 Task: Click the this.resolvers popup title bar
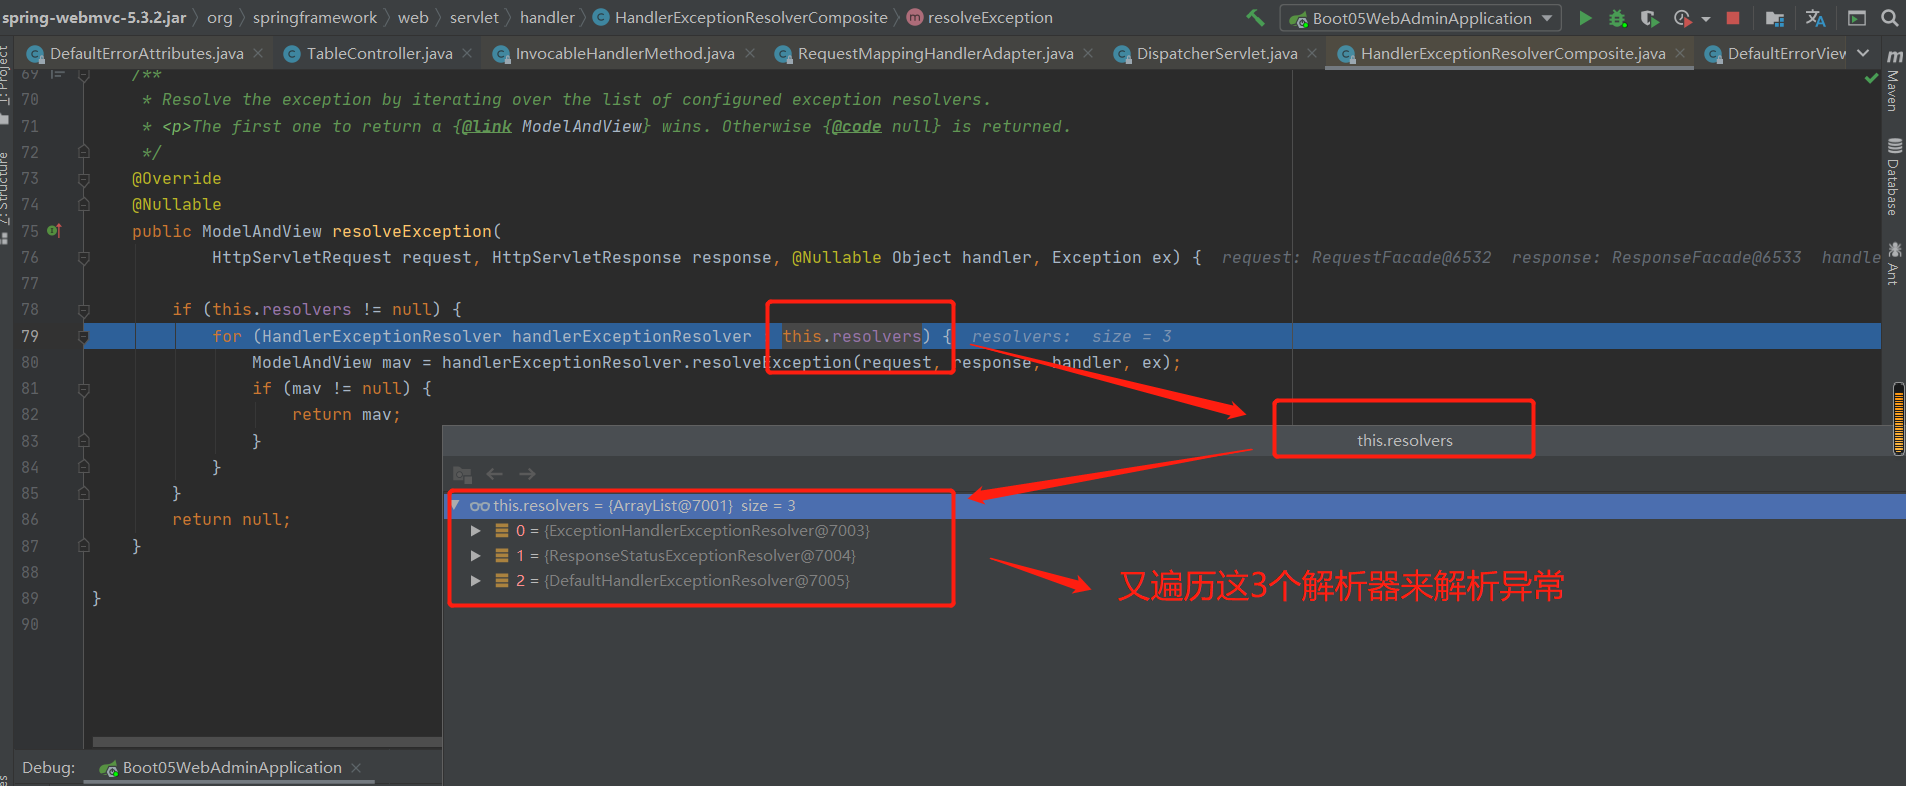click(1174, 441)
